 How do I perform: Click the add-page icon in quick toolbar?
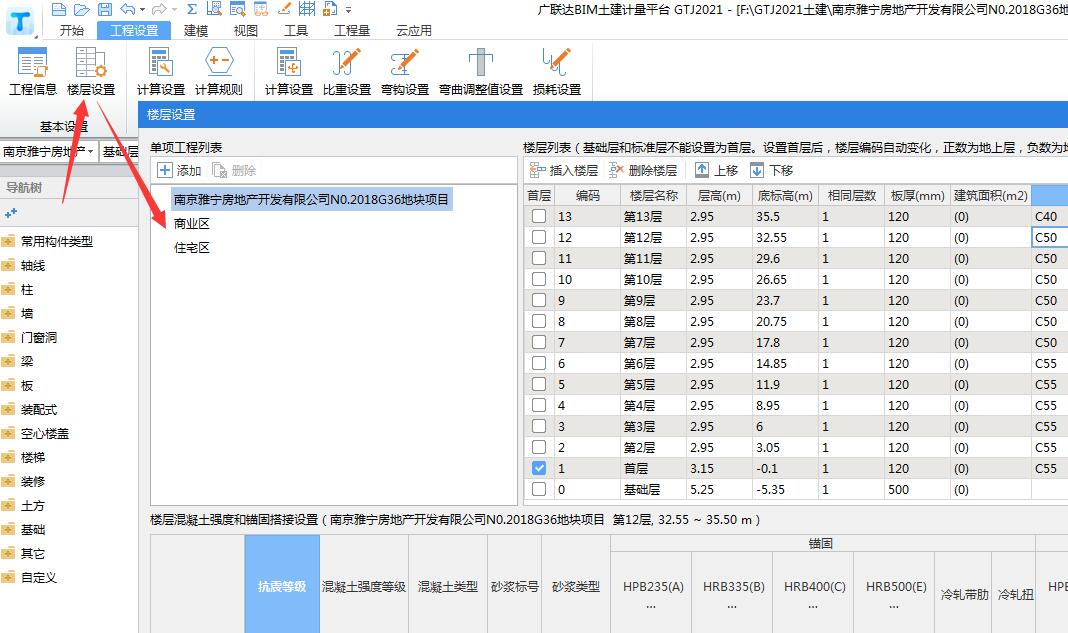click(330, 9)
